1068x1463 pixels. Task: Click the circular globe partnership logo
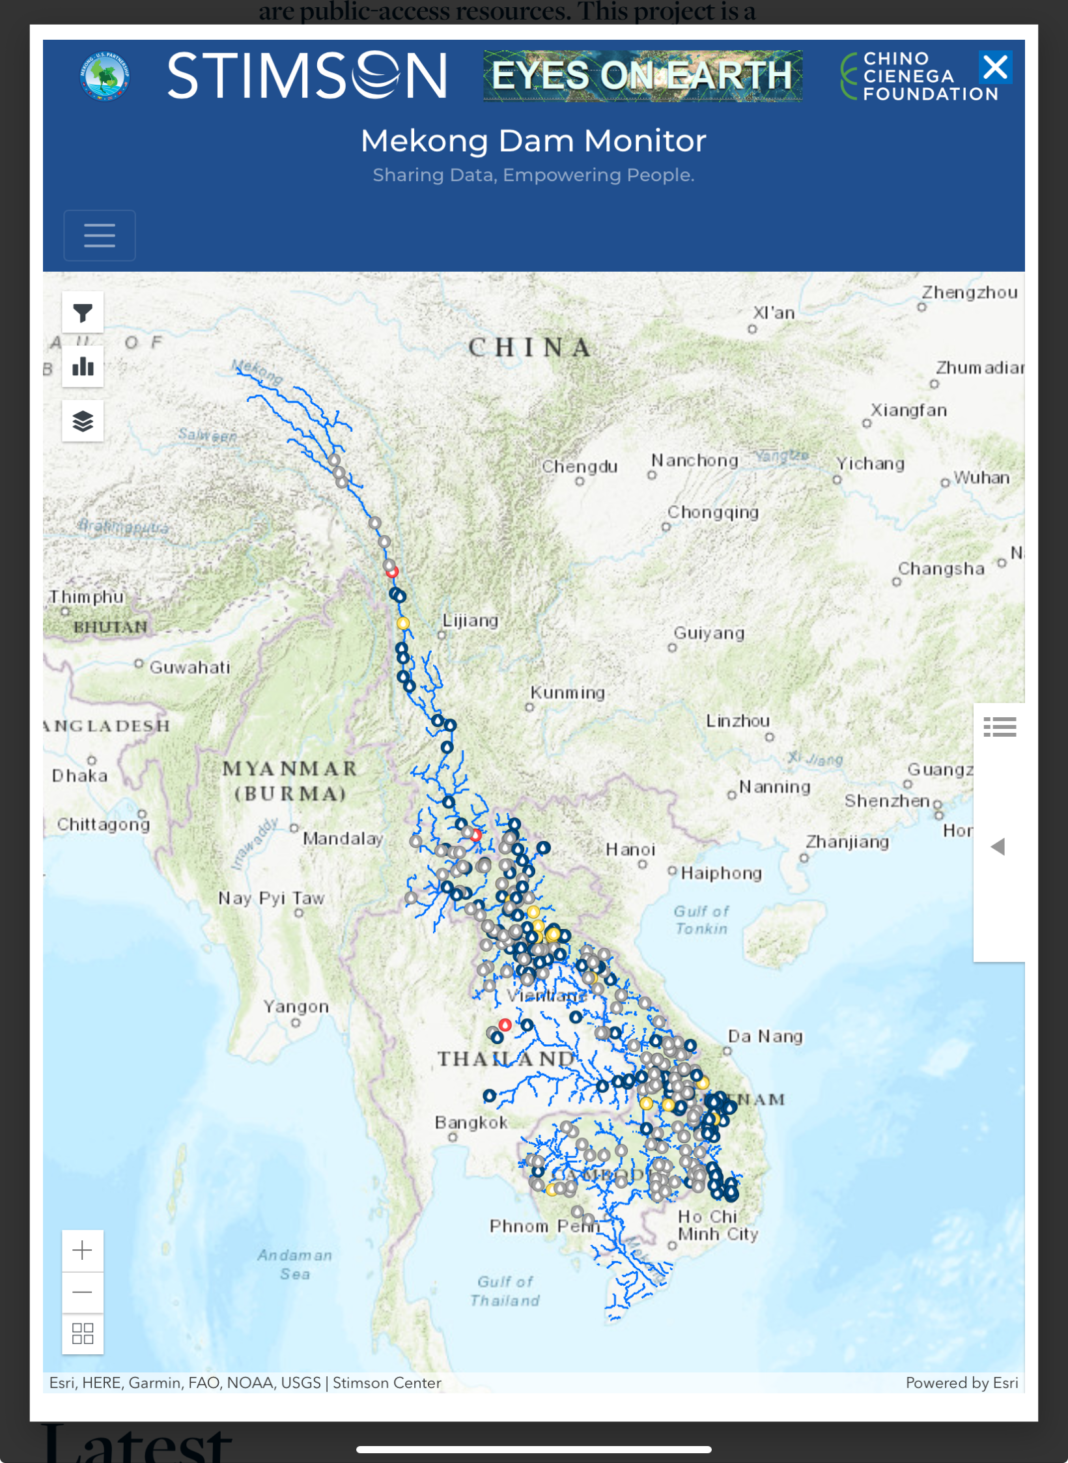click(104, 76)
